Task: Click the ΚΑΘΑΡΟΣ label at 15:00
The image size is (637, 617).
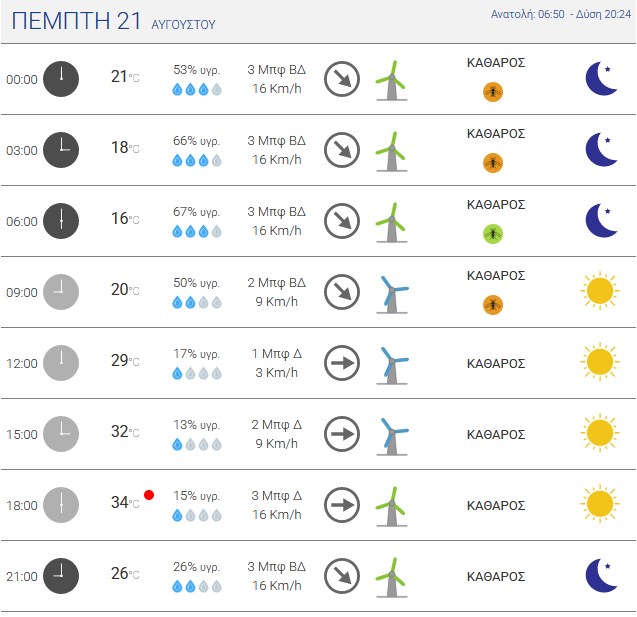Action: pyautogui.click(x=496, y=435)
